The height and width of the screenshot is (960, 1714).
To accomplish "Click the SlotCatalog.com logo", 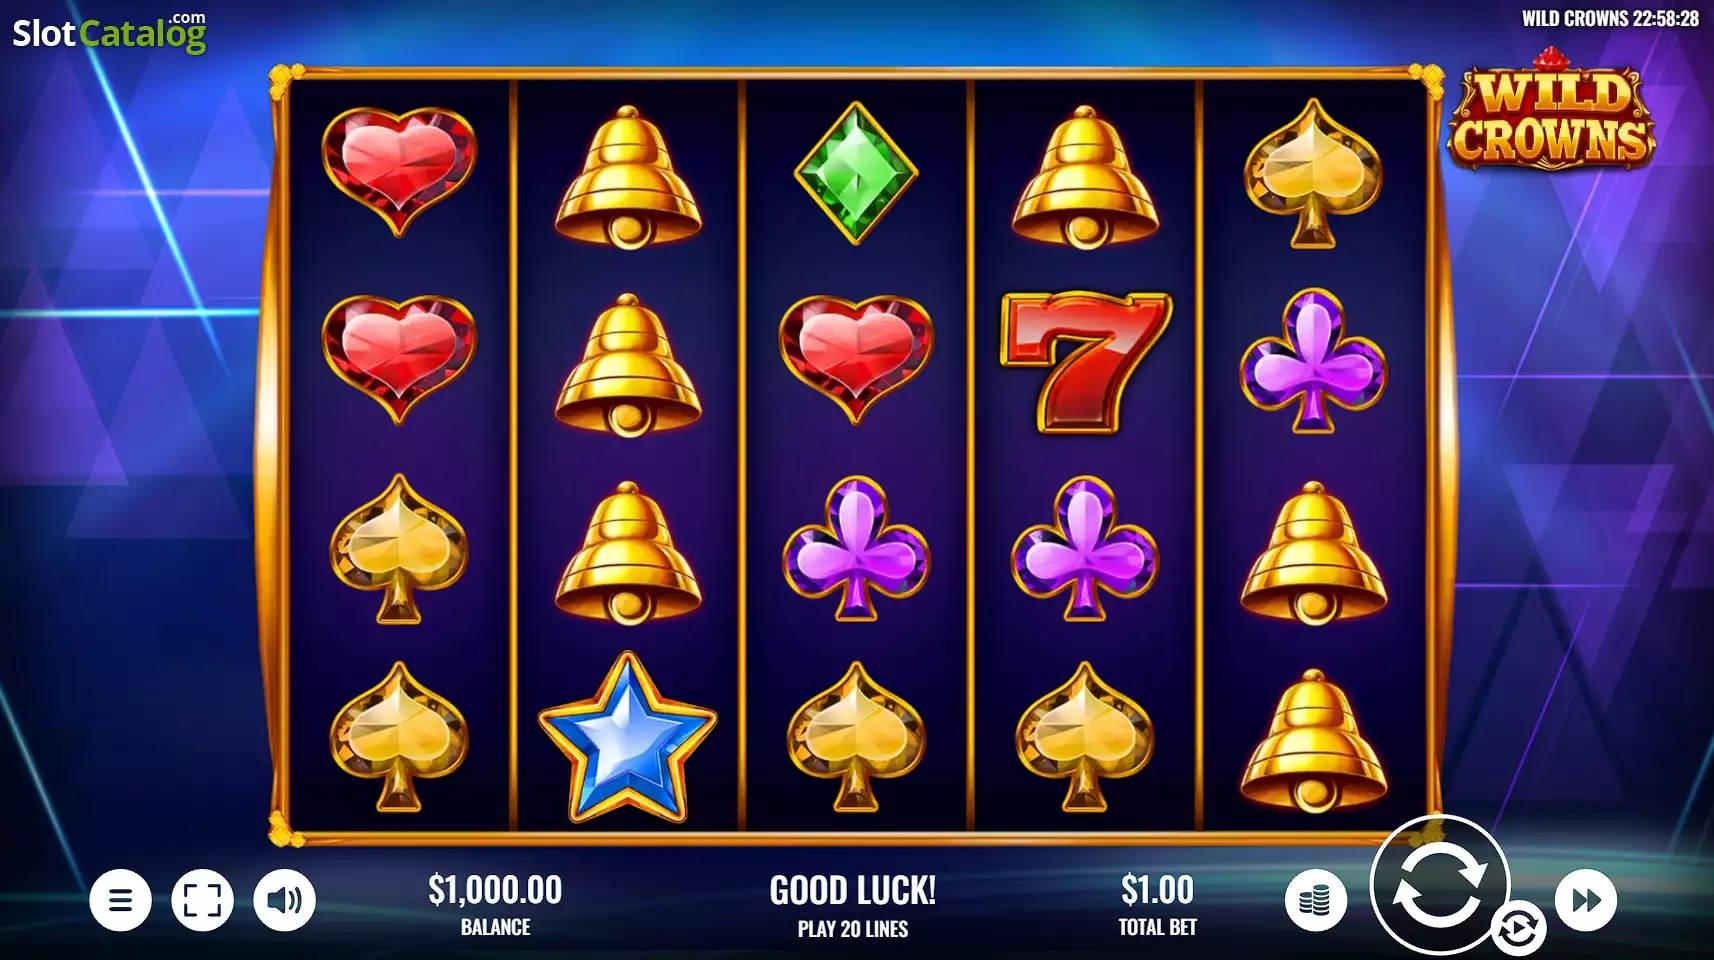I will (109, 33).
